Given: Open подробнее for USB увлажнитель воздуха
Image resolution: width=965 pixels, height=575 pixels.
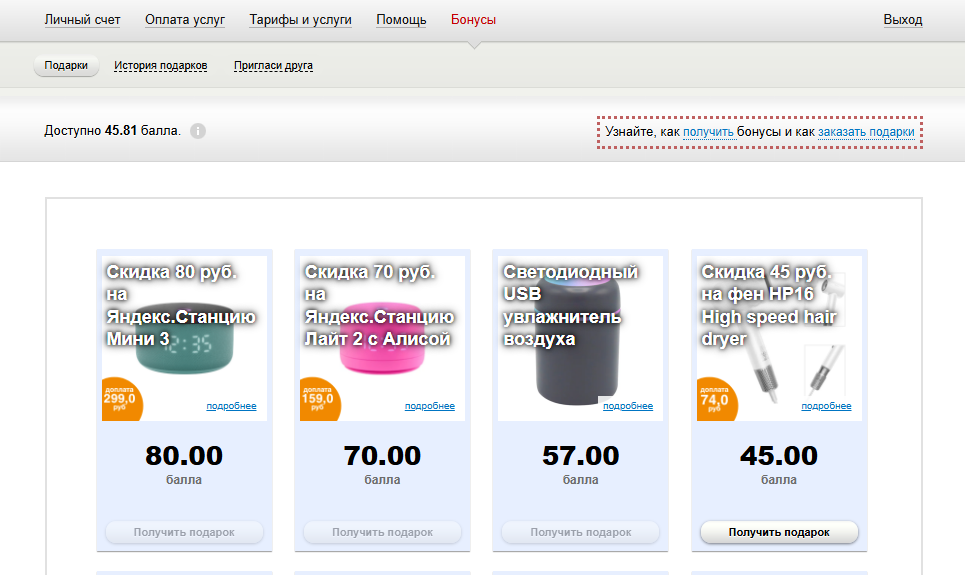Looking at the screenshot, I should pyautogui.click(x=628, y=406).
